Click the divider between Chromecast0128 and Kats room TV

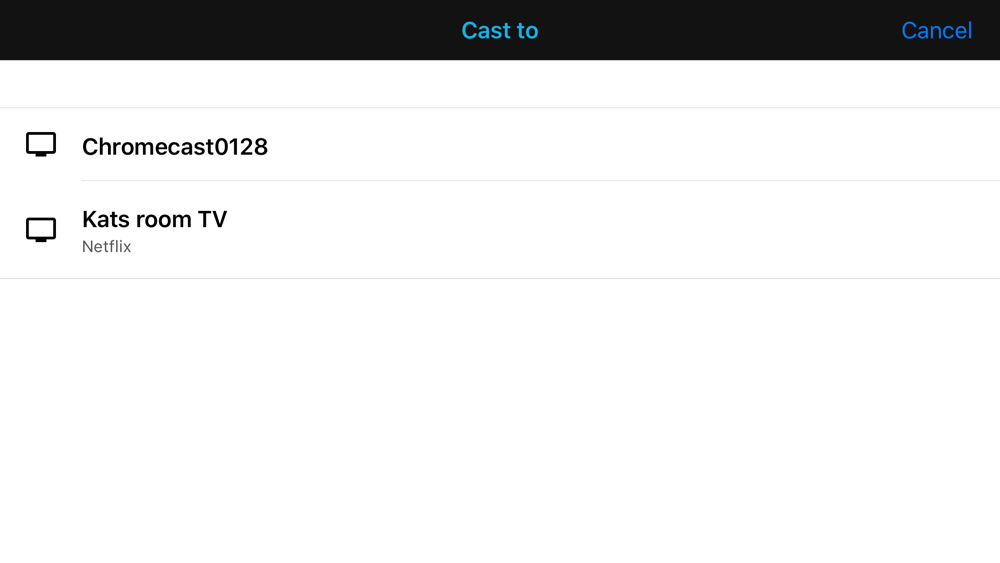click(x=541, y=181)
